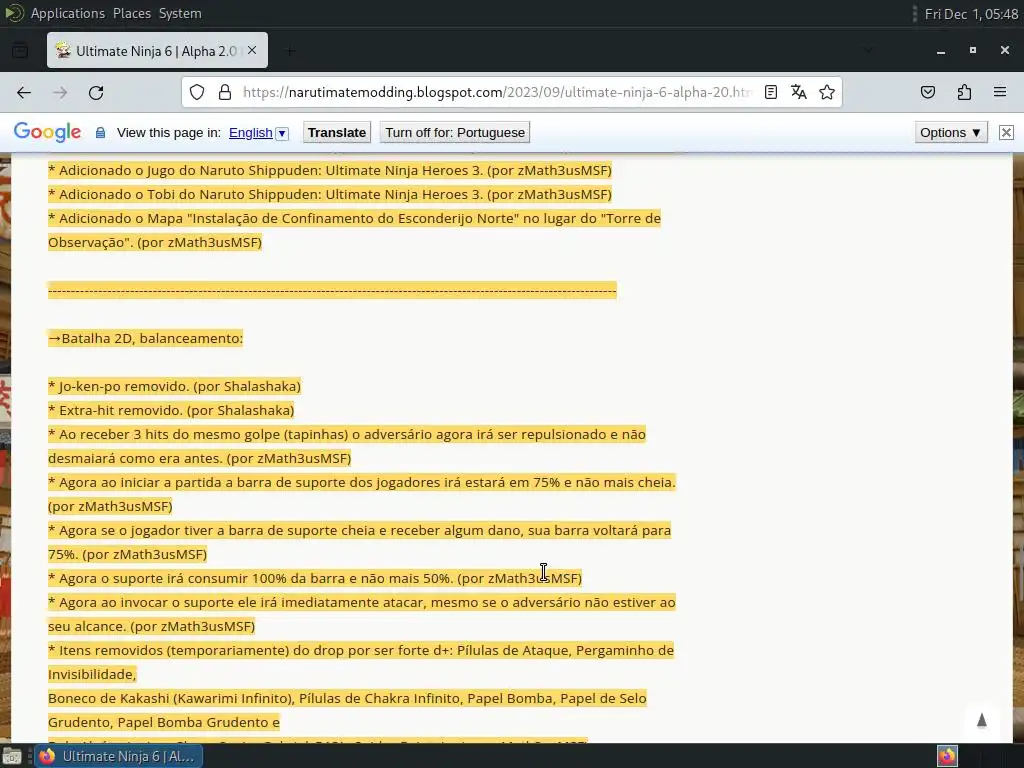List all tabs dropdown arrow
The width and height of the screenshot is (1024, 768).
pos(868,50)
